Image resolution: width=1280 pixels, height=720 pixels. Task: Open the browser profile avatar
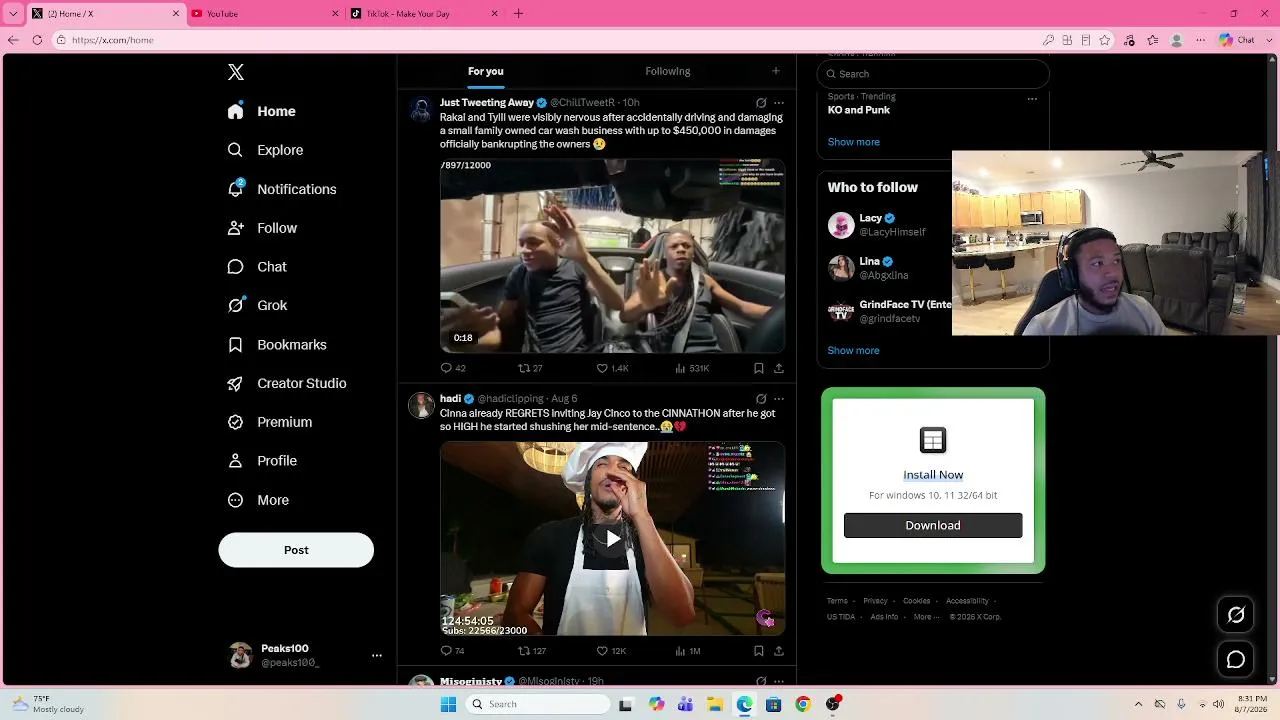(x=1177, y=40)
